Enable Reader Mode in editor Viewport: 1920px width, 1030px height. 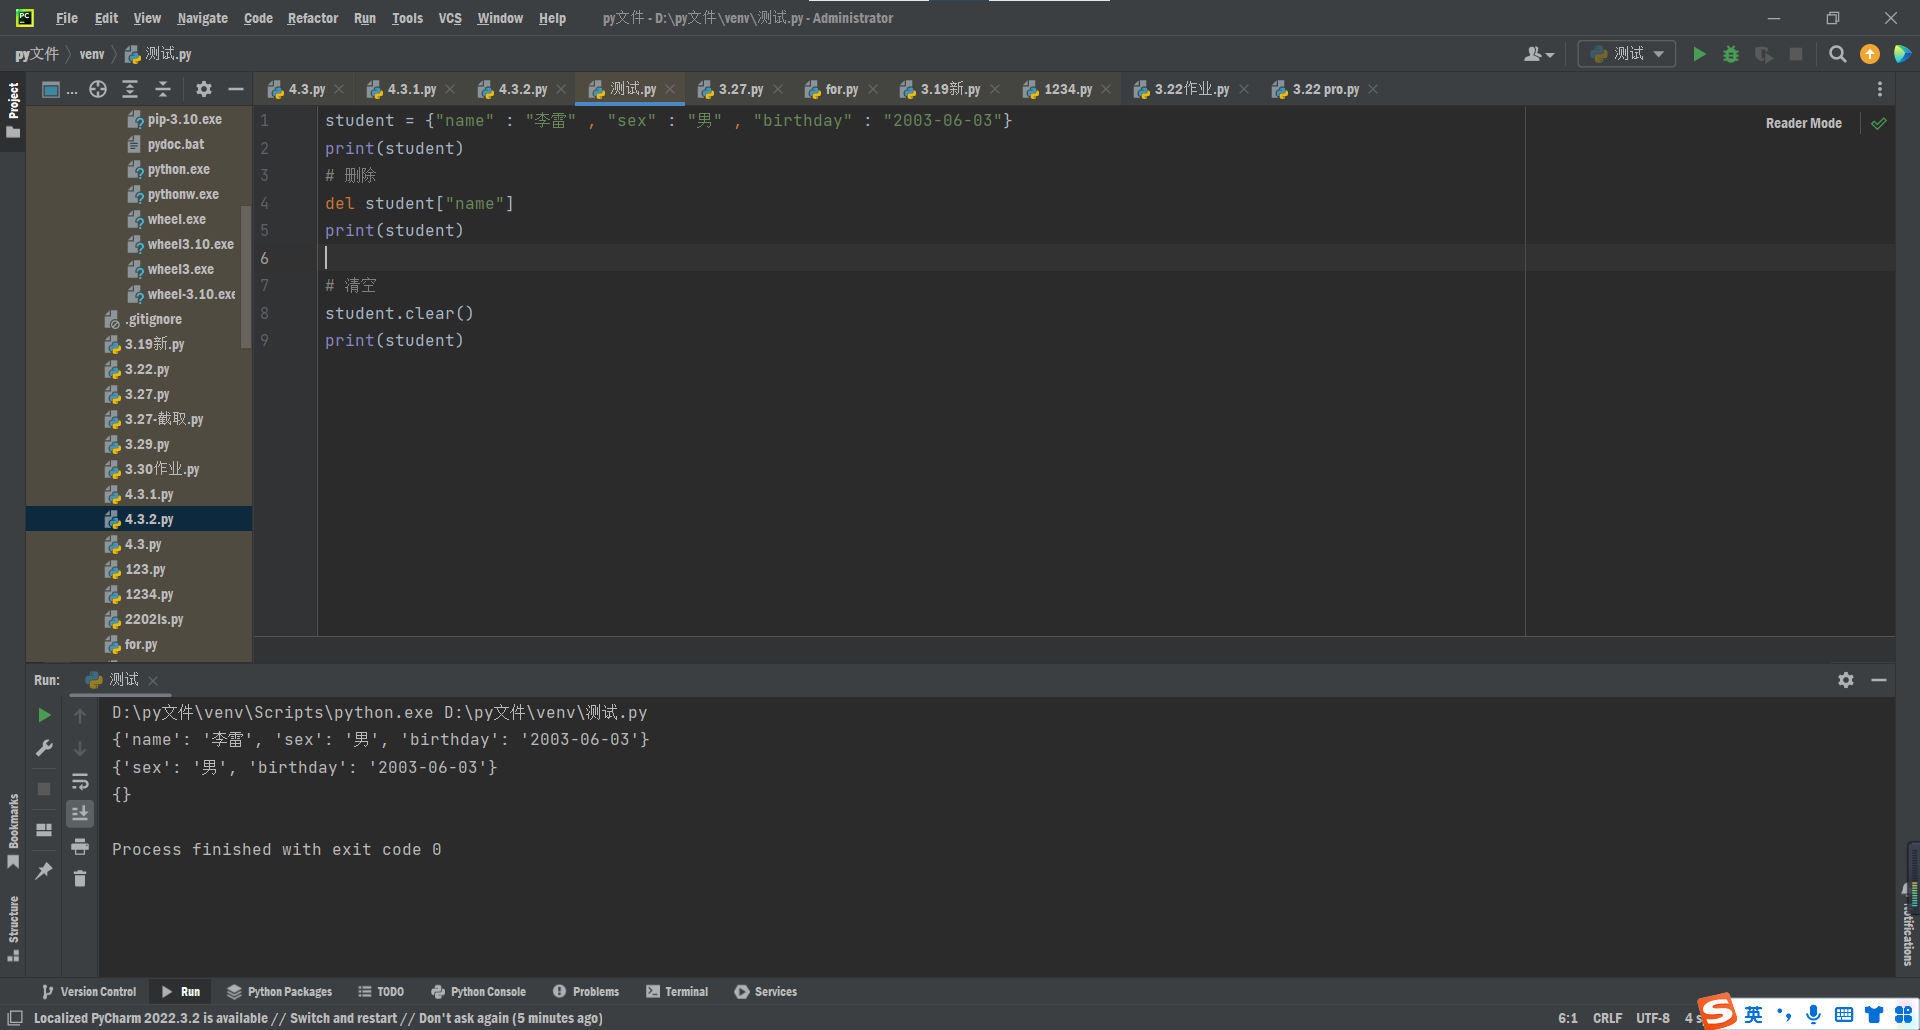(1803, 123)
